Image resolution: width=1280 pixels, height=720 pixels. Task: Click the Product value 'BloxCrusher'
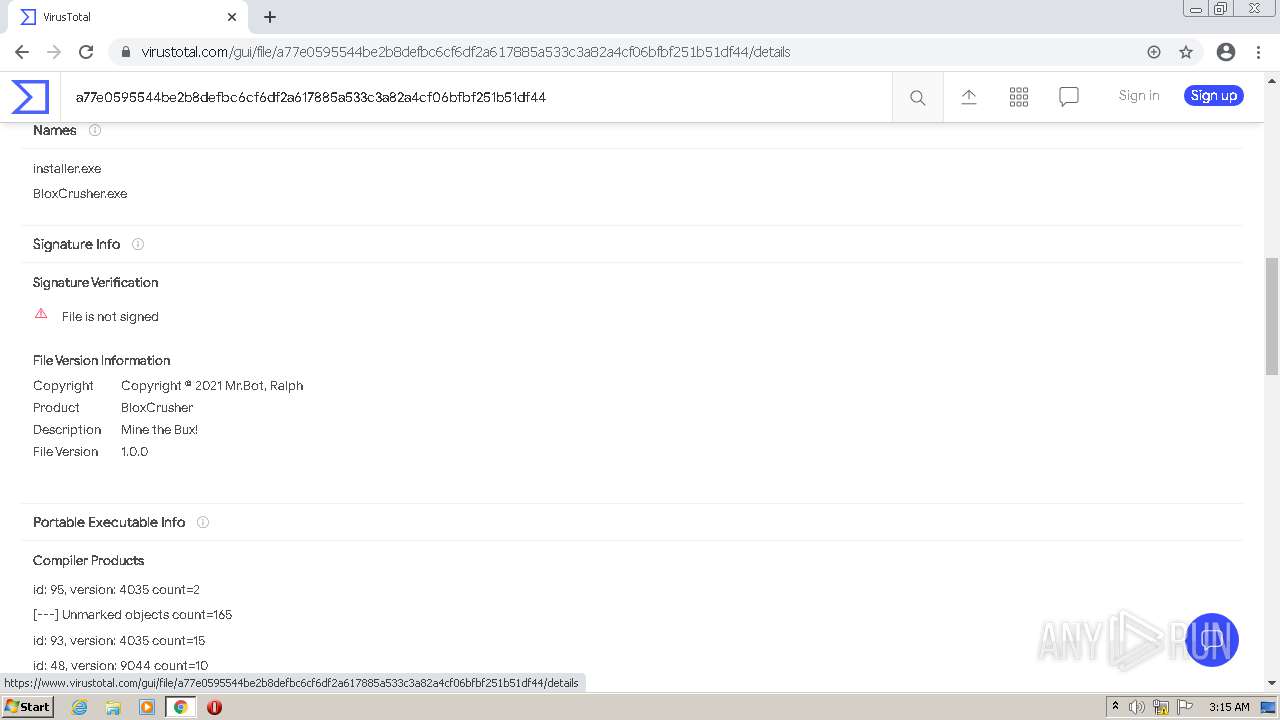(157, 407)
